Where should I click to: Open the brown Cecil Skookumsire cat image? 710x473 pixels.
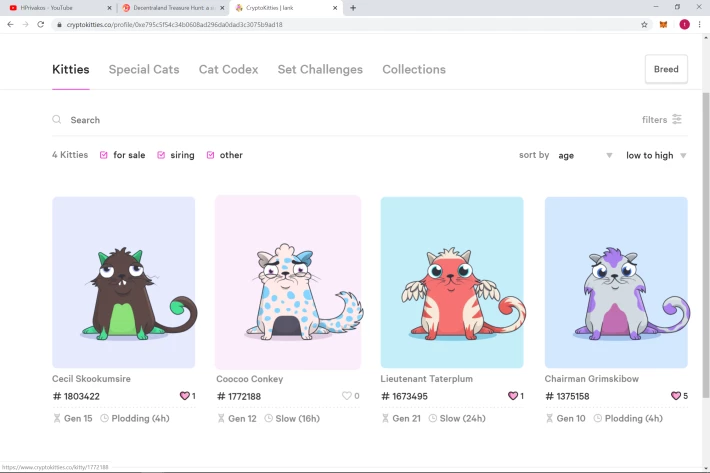click(124, 282)
